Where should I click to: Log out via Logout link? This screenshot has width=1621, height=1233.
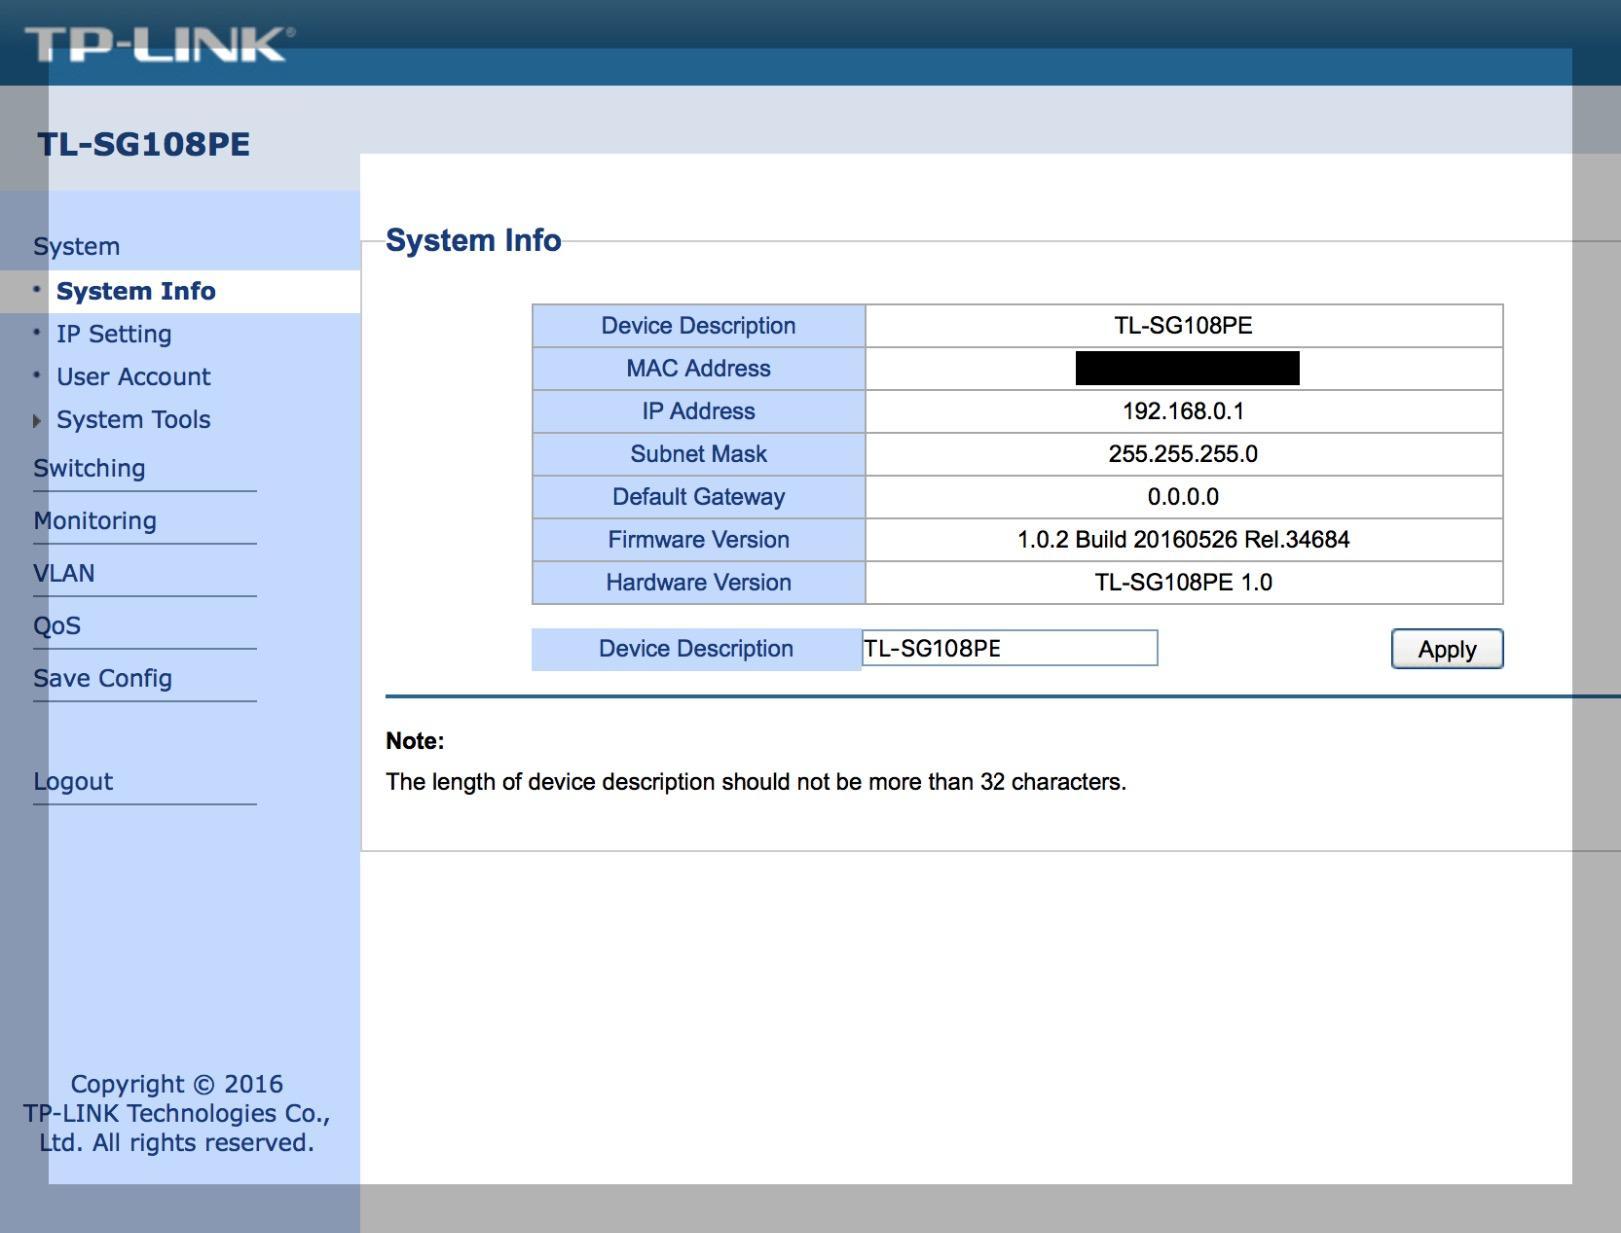click(x=73, y=781)
